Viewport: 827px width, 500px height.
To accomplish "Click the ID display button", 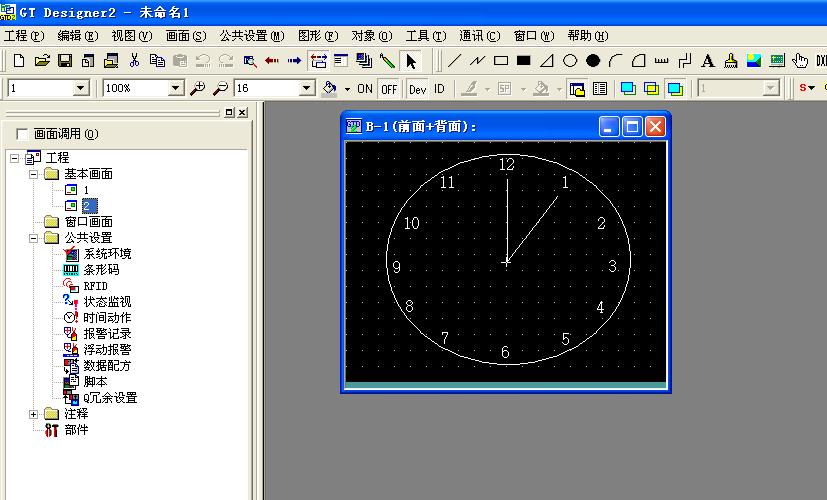I will 439,89.
